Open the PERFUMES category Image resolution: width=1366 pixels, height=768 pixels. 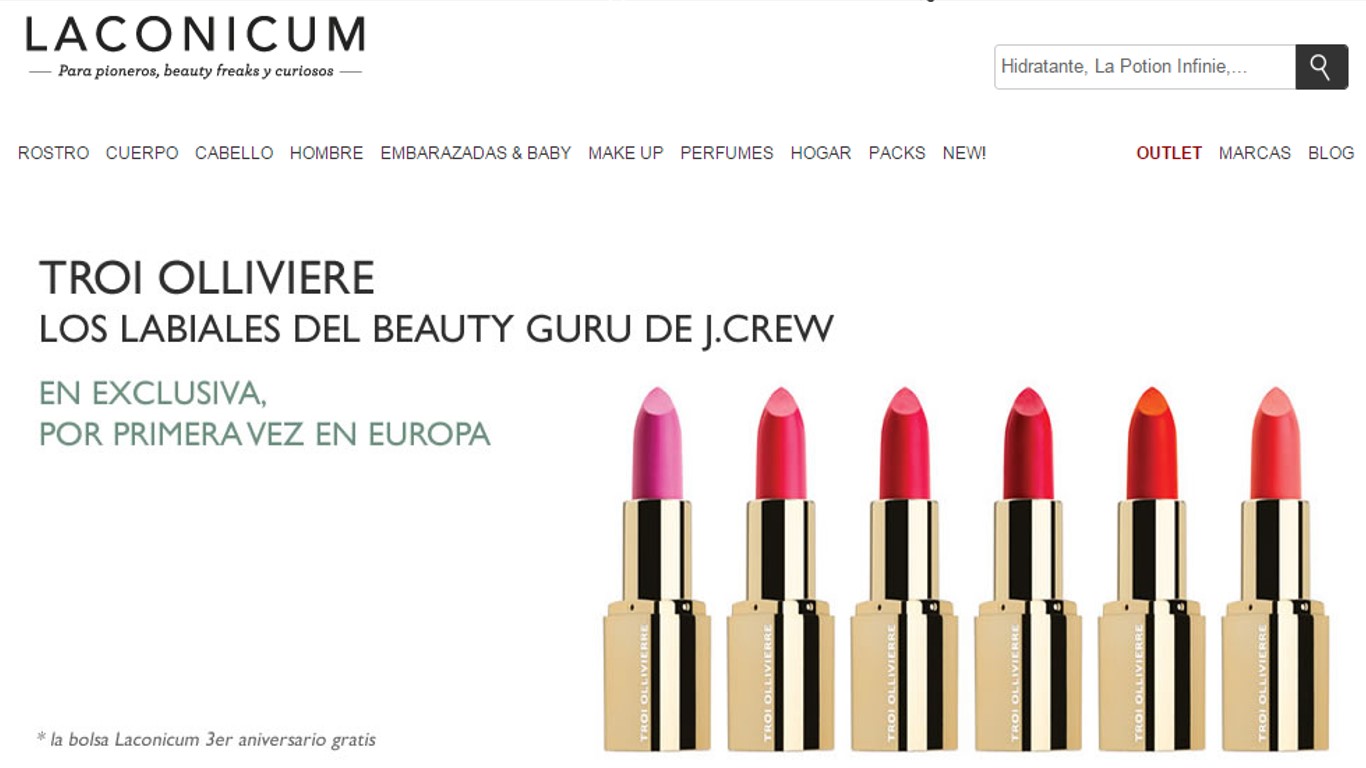[726, 153]
